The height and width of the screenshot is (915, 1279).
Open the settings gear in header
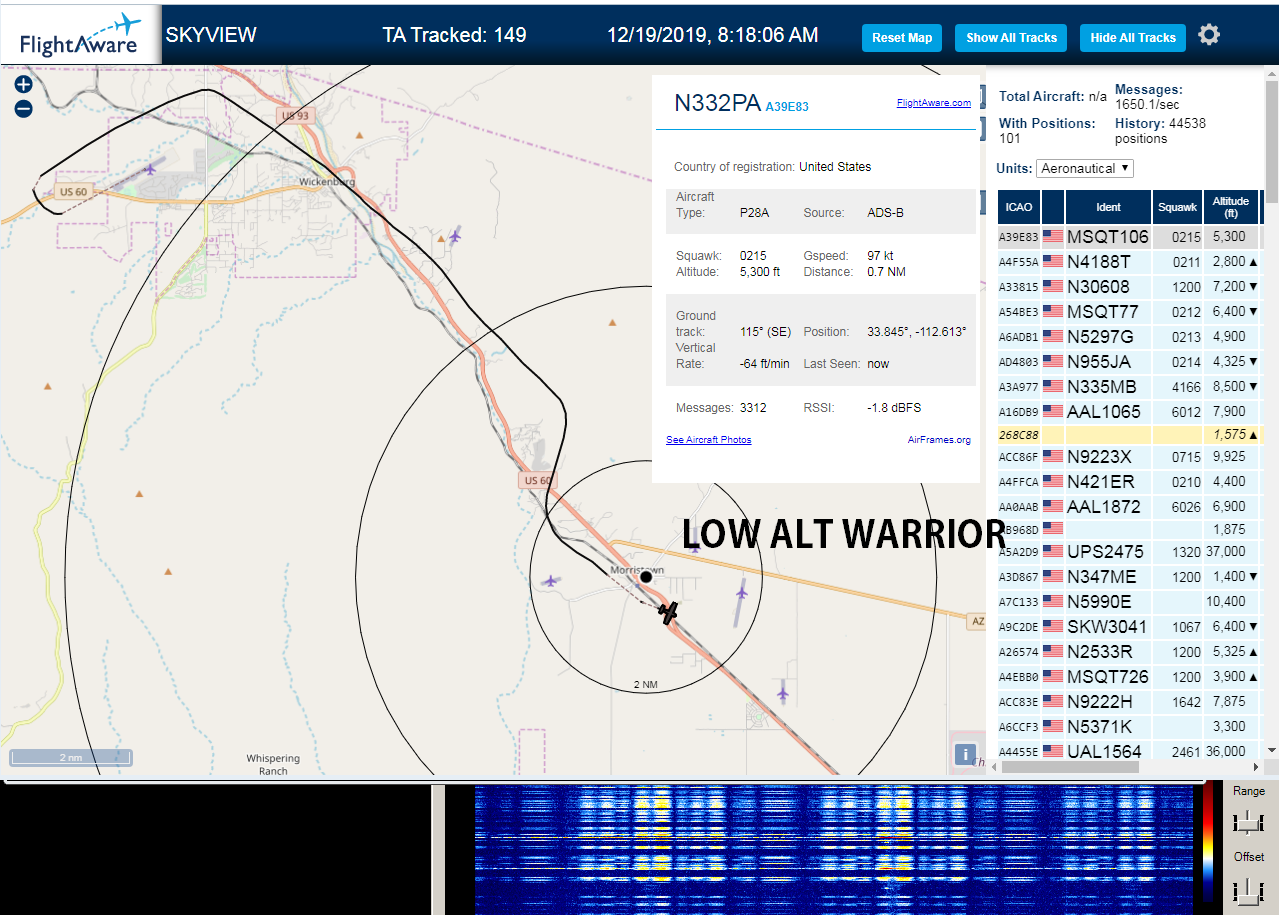click(x=1209, y=35)
